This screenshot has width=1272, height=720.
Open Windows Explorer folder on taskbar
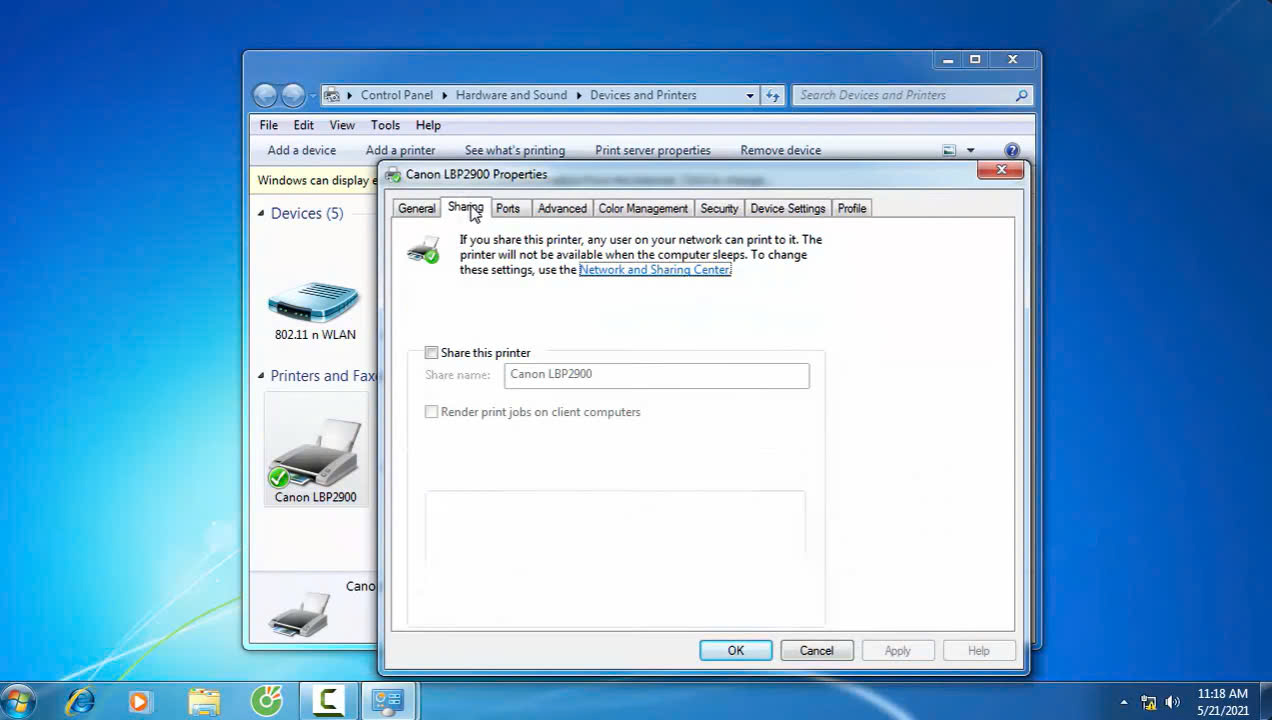(204, 700)
